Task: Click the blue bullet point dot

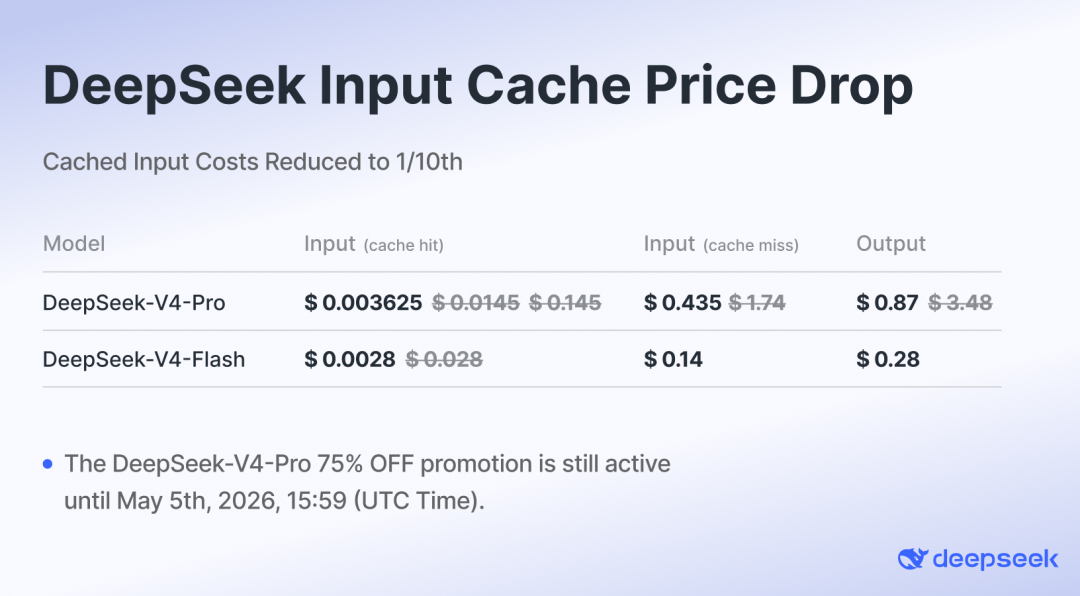Action: pyautogui.click(x=48, y=464)
